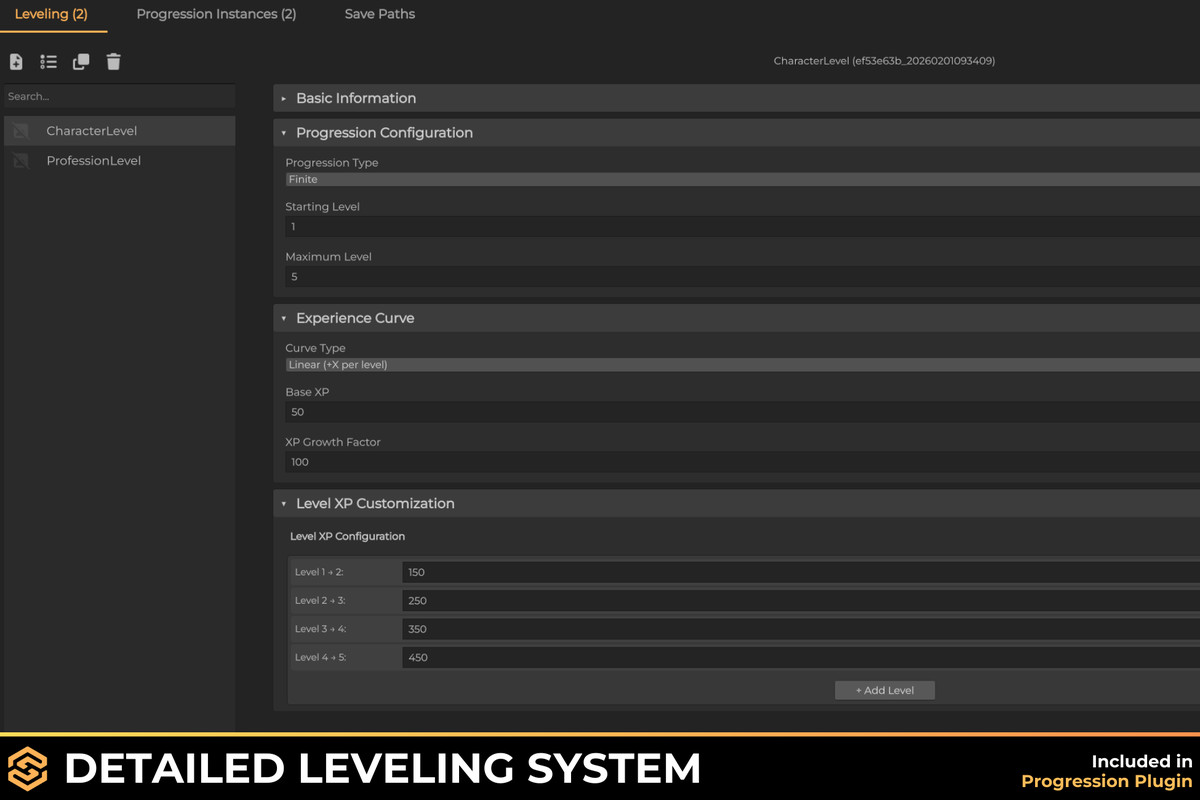Click the Base XP label
Image resolution: width=1200 pixels, height=800 pixels.
point(307,393)
